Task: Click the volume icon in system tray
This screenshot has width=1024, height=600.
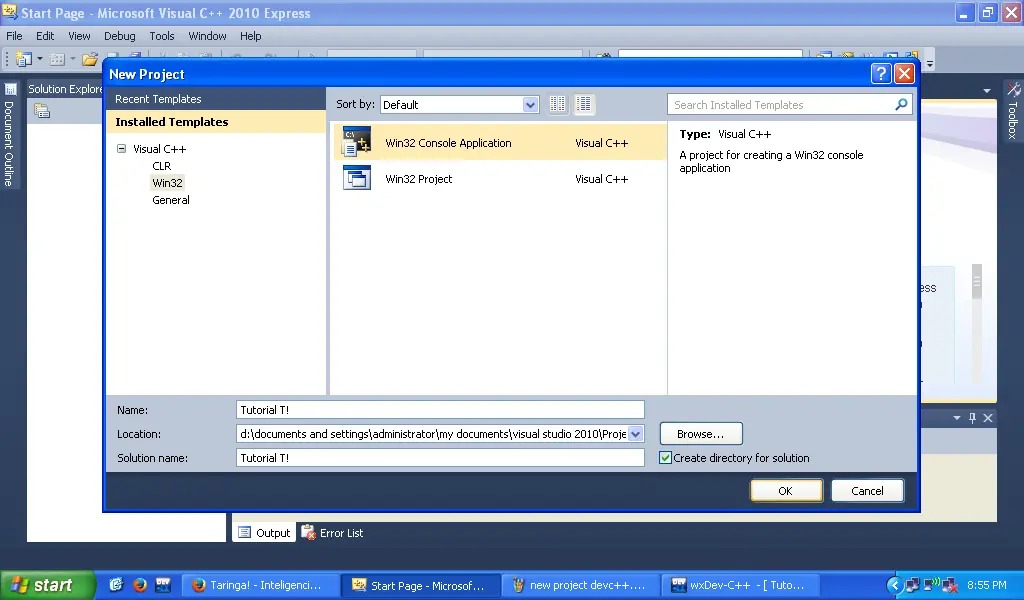Action: 931,584
